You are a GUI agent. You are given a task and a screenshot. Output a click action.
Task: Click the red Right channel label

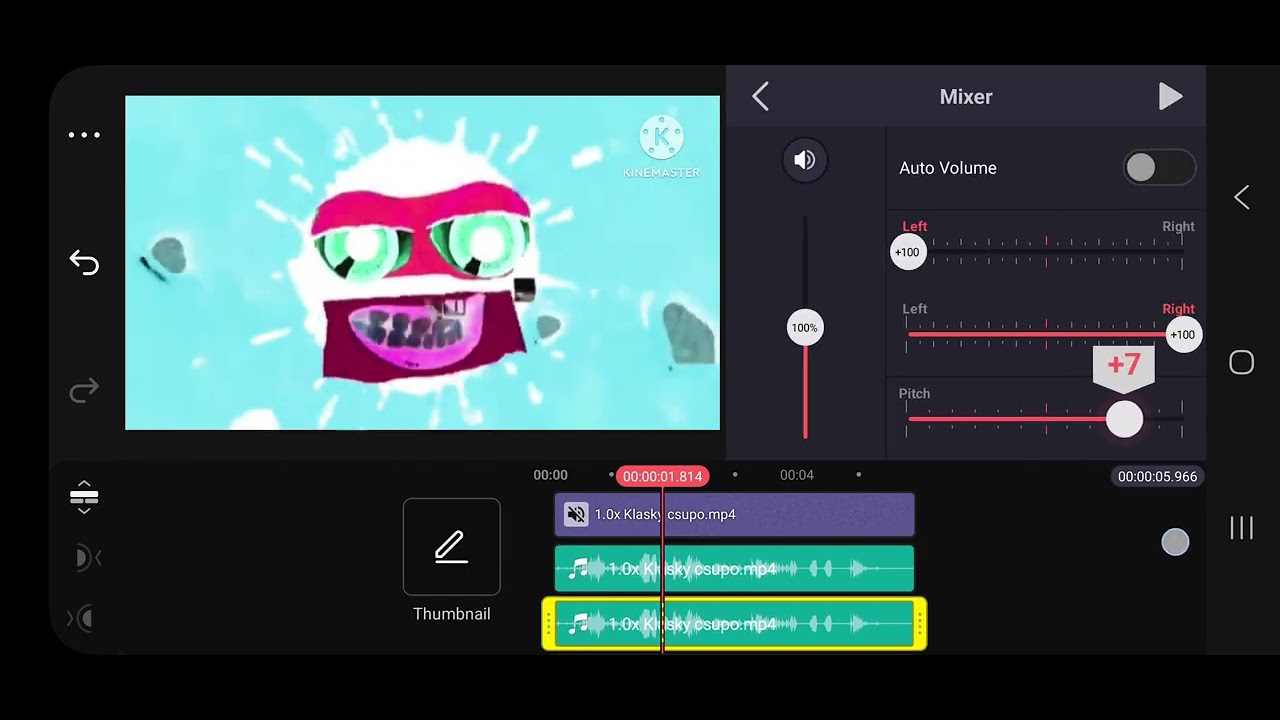click(1178, 309)
